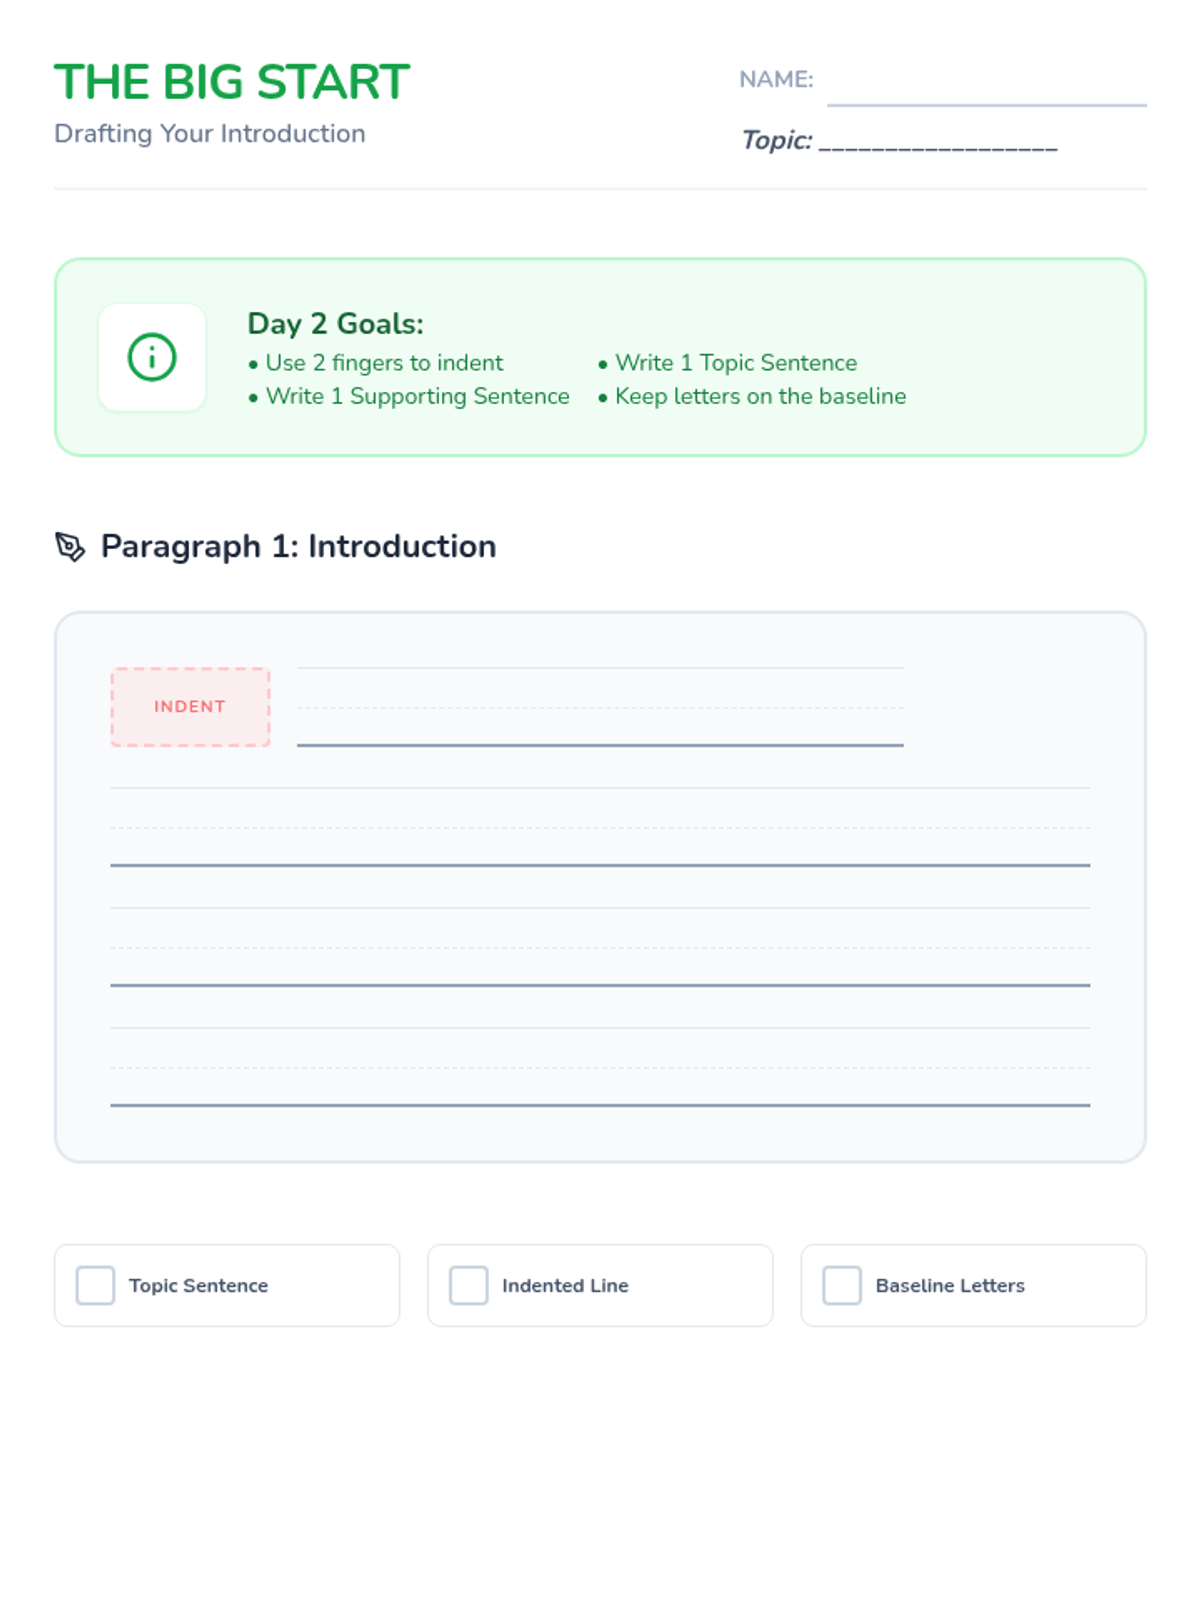1200x1600 pixels.
Task: Click the Paragraph 1: Introduction heading
Action: (x=298, y=547)
